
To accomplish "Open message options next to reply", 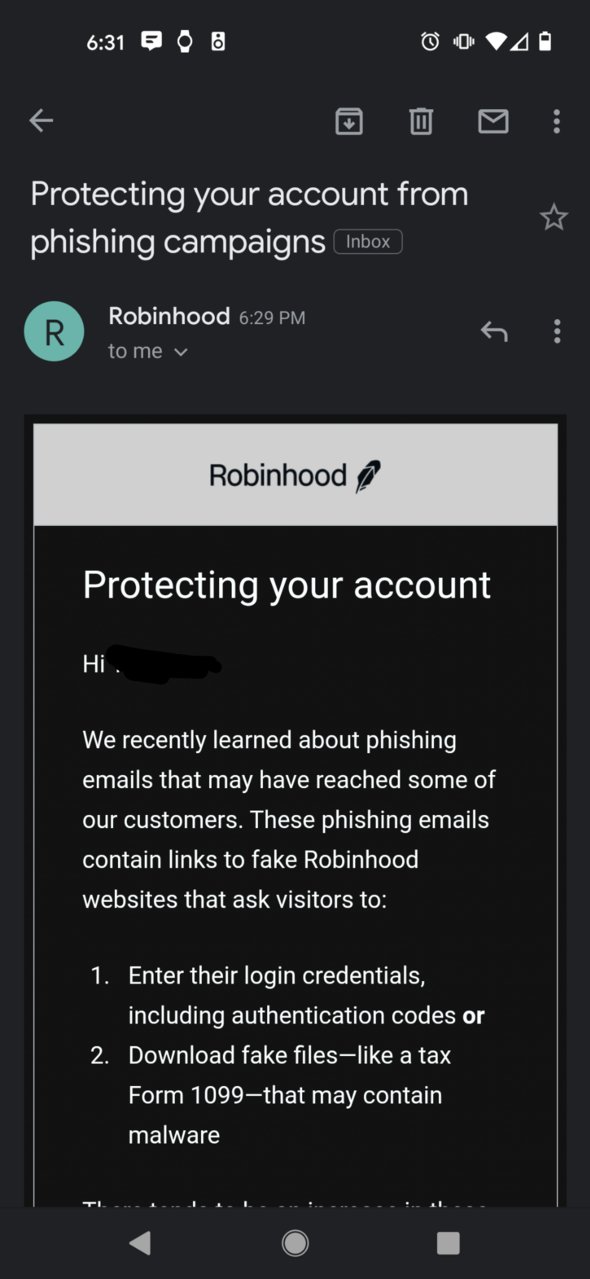I will (556, 331).
